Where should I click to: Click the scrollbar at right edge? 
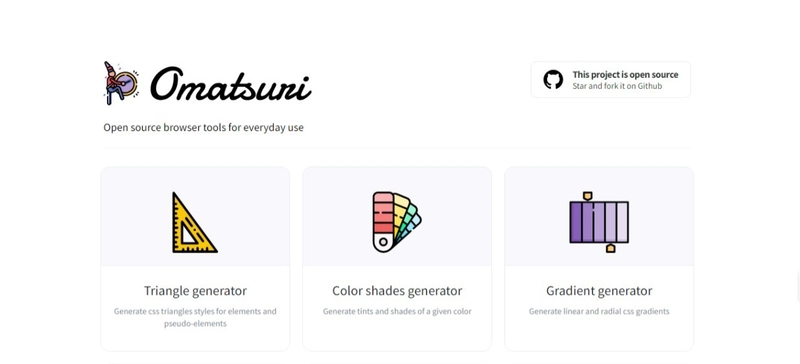pos(798,286)
